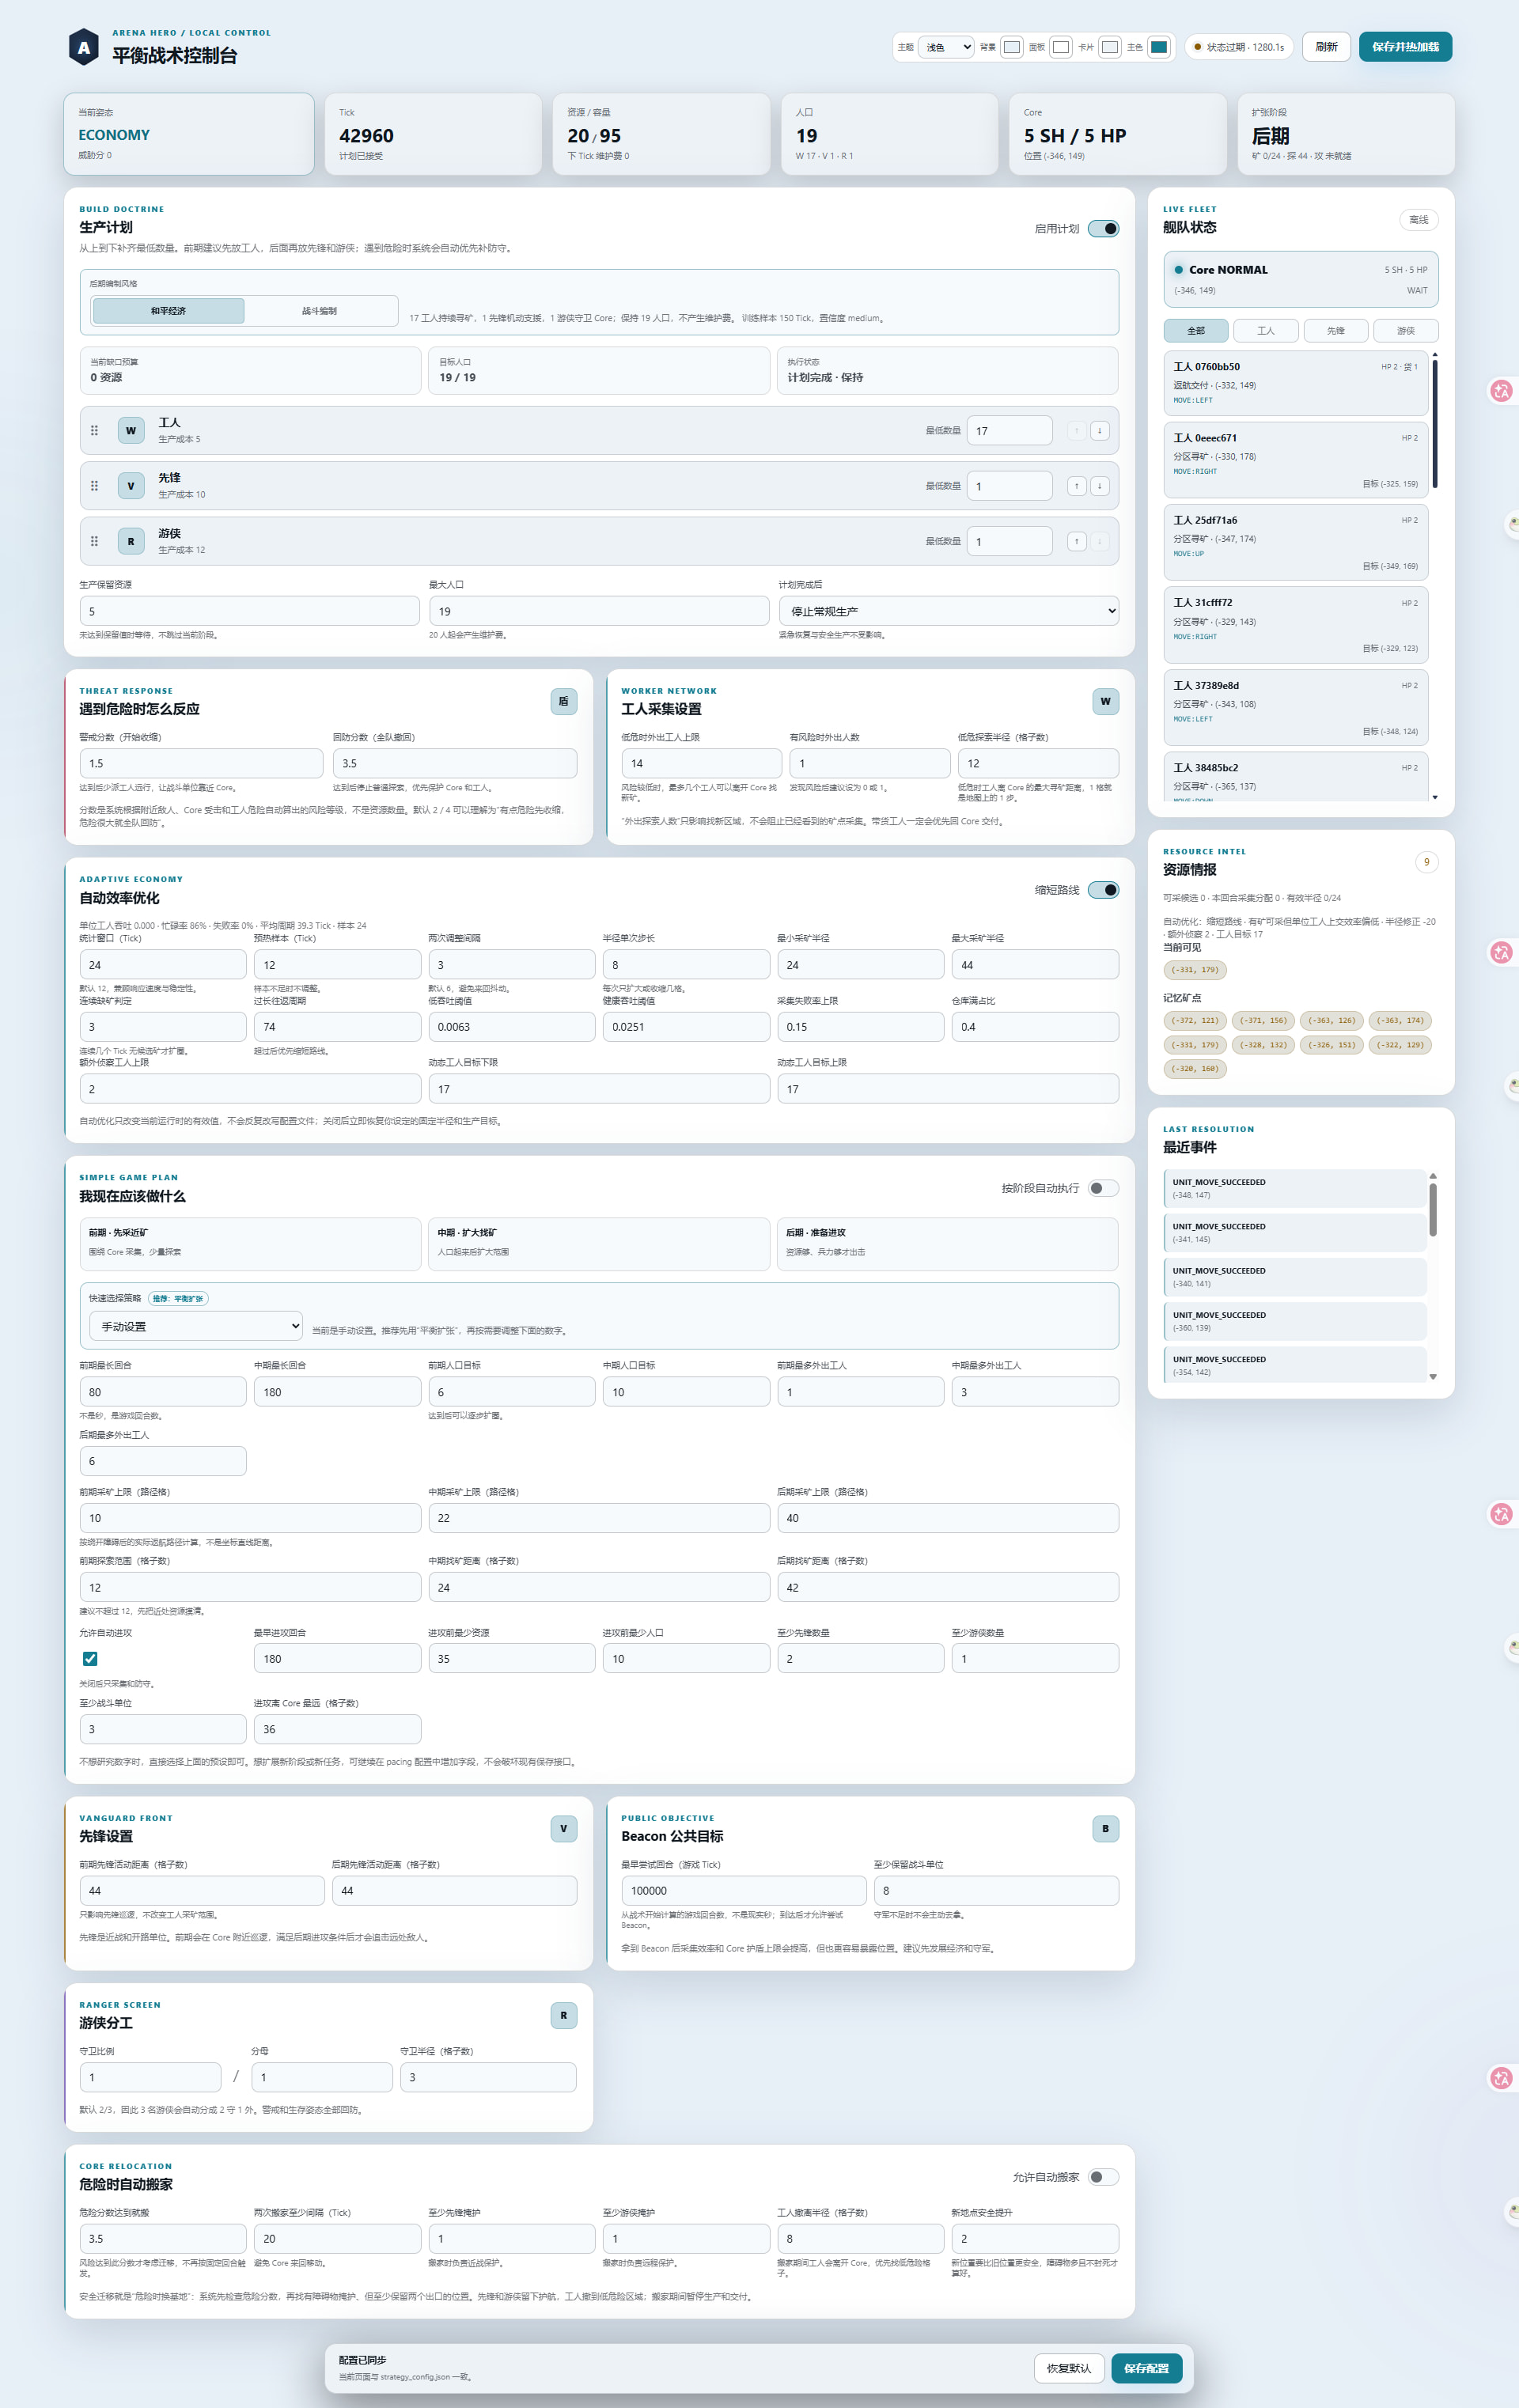1519x2408 pixels.
Task: Click the 进攻前最少资源 input field
Action: click(x=512, y=1658)
